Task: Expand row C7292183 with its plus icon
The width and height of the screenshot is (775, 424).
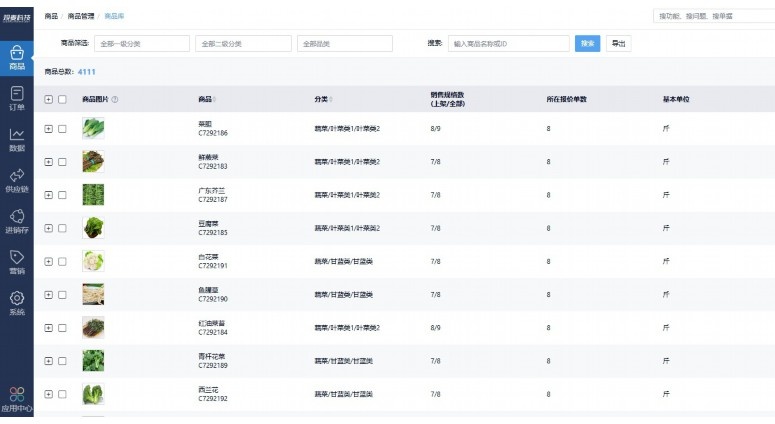Action: point(48,162)
